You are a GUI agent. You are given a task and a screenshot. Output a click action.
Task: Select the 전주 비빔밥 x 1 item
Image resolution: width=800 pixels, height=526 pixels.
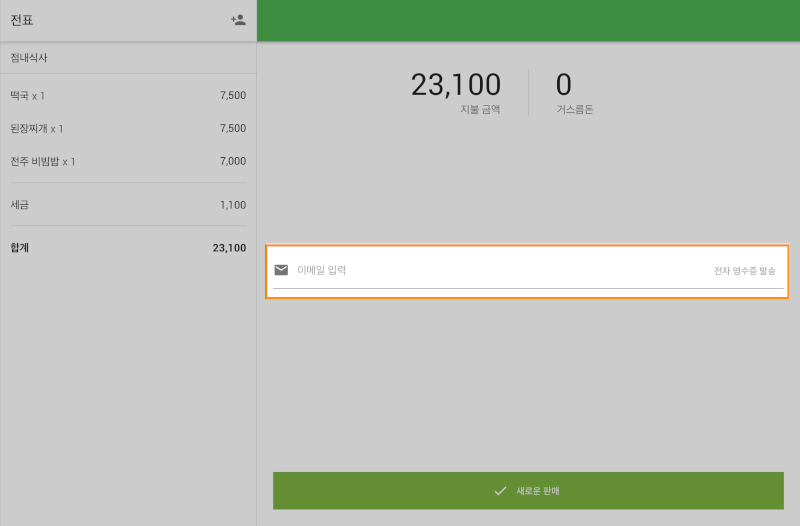(43, 162)
